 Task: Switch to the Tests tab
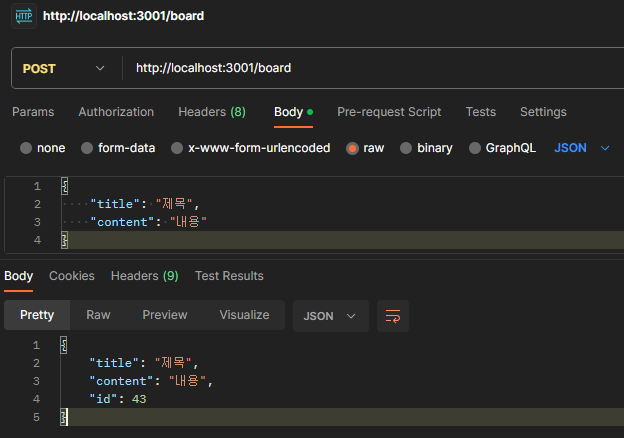[481, 112]
